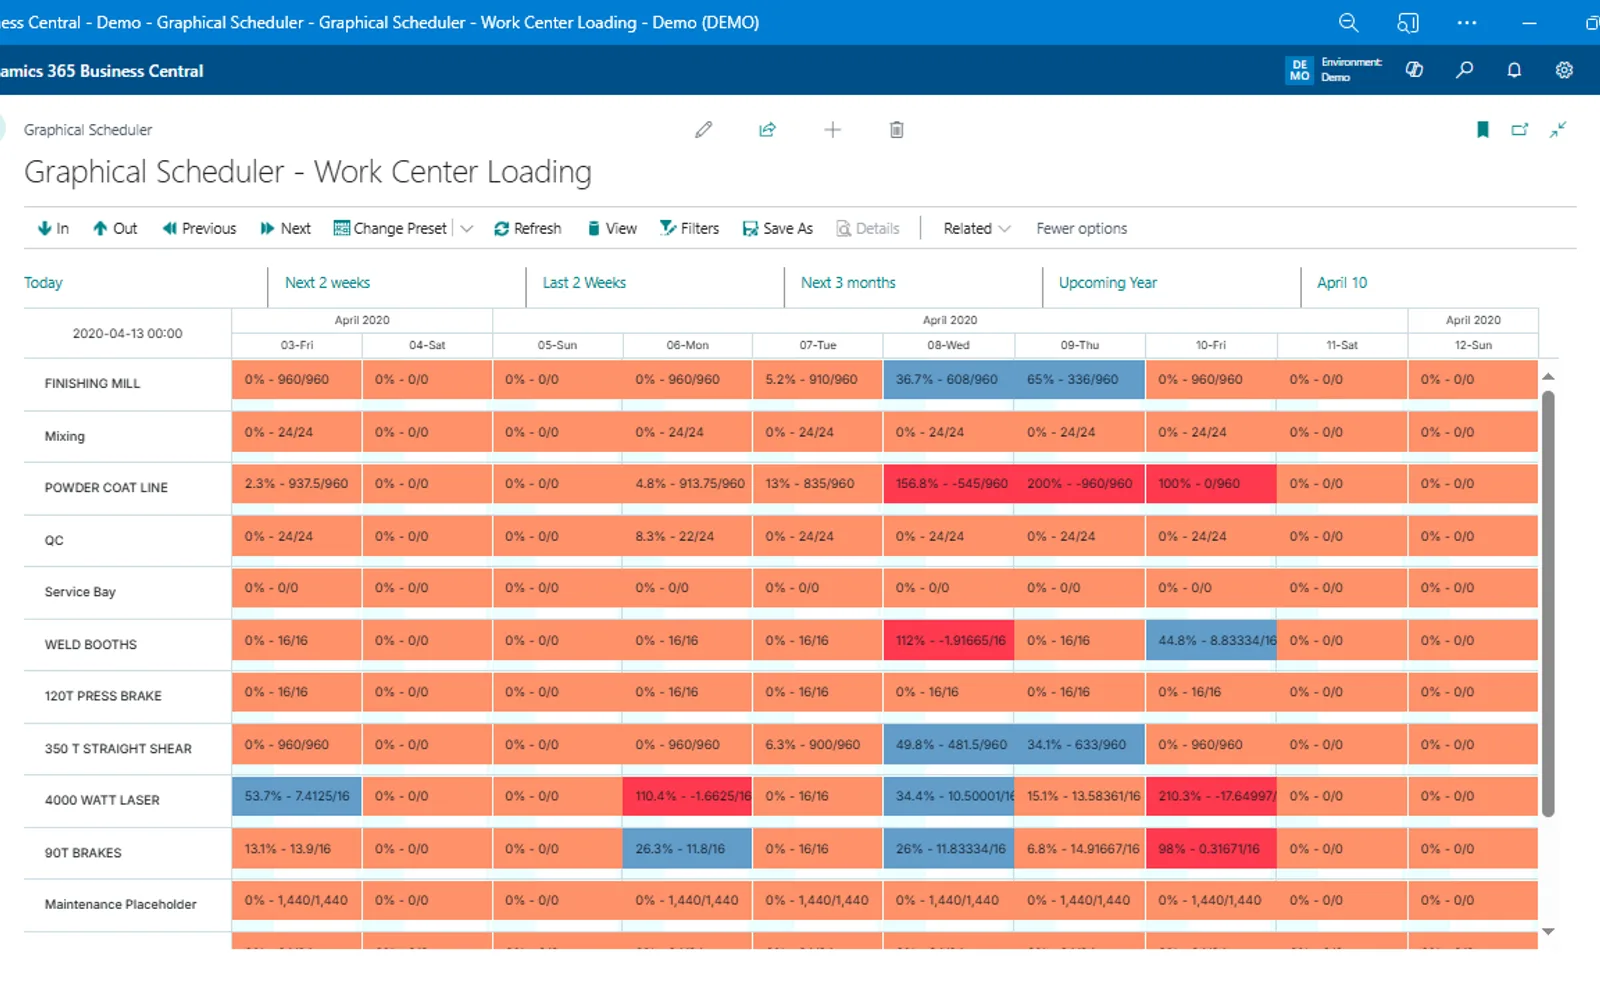Select the Upcoming Year preset
This screenshot has width=1600, height=1000.
click(x=1107, y=283)
